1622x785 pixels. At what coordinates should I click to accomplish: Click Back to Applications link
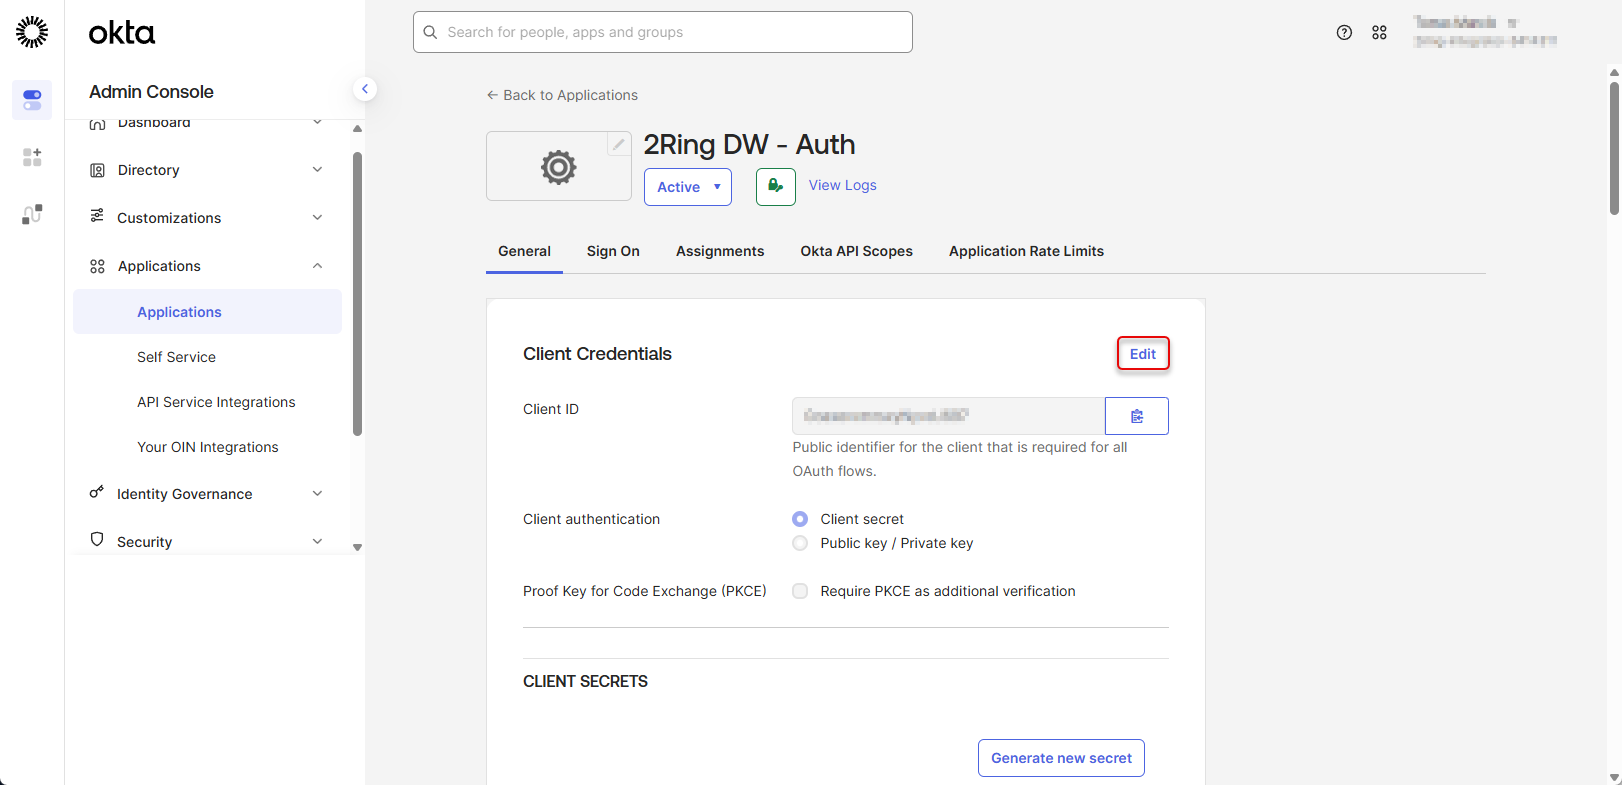562,95
